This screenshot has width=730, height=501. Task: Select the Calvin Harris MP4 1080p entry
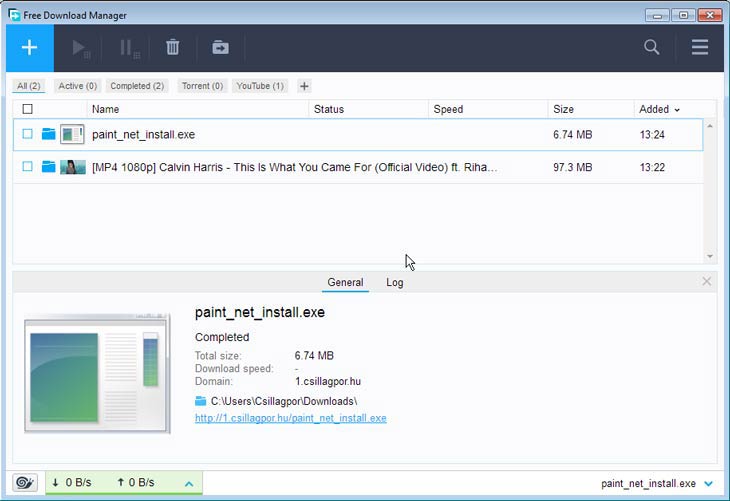[x=294, y=167]
